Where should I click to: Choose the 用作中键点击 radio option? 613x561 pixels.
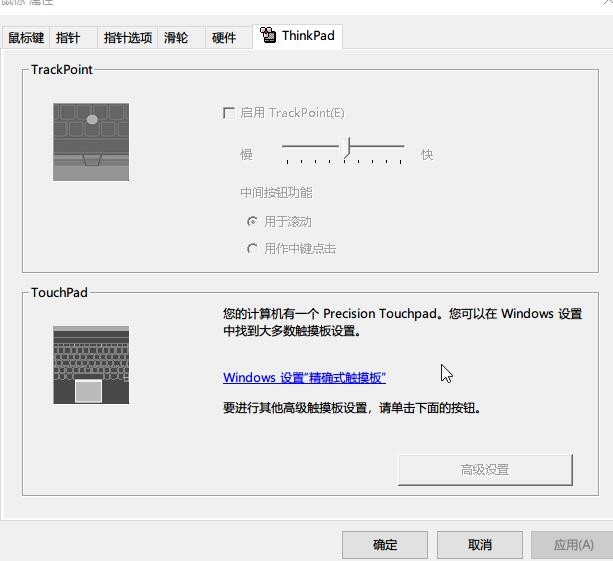pos(252,248)
